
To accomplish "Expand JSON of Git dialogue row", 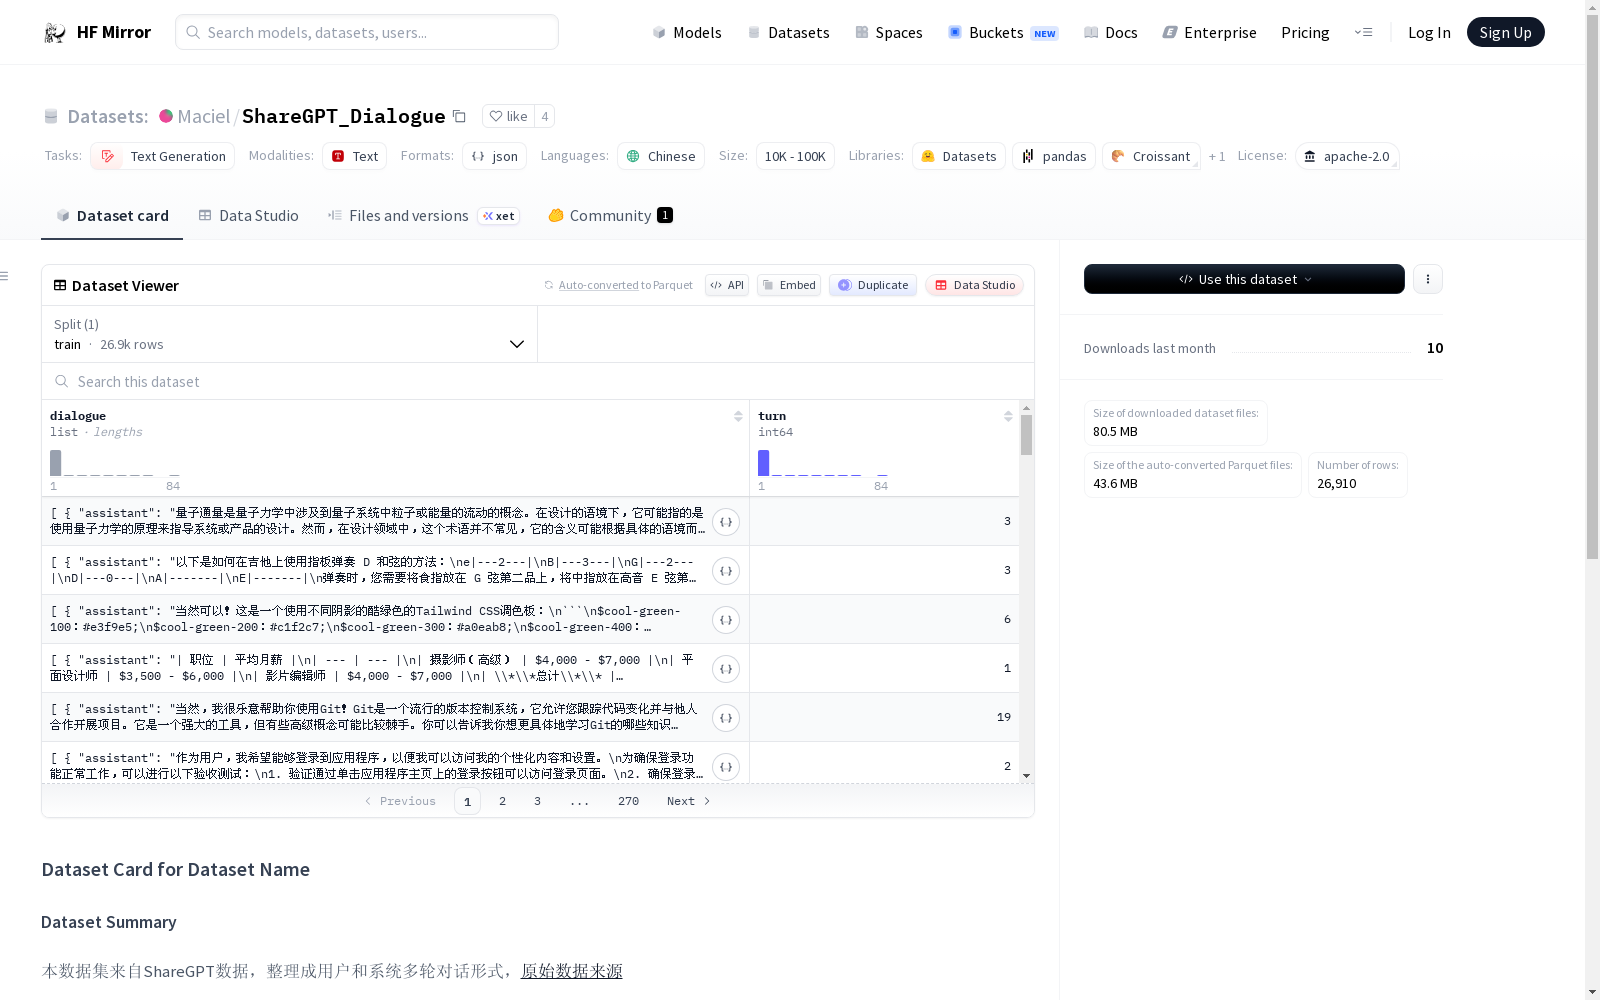I will pos(726,717).
